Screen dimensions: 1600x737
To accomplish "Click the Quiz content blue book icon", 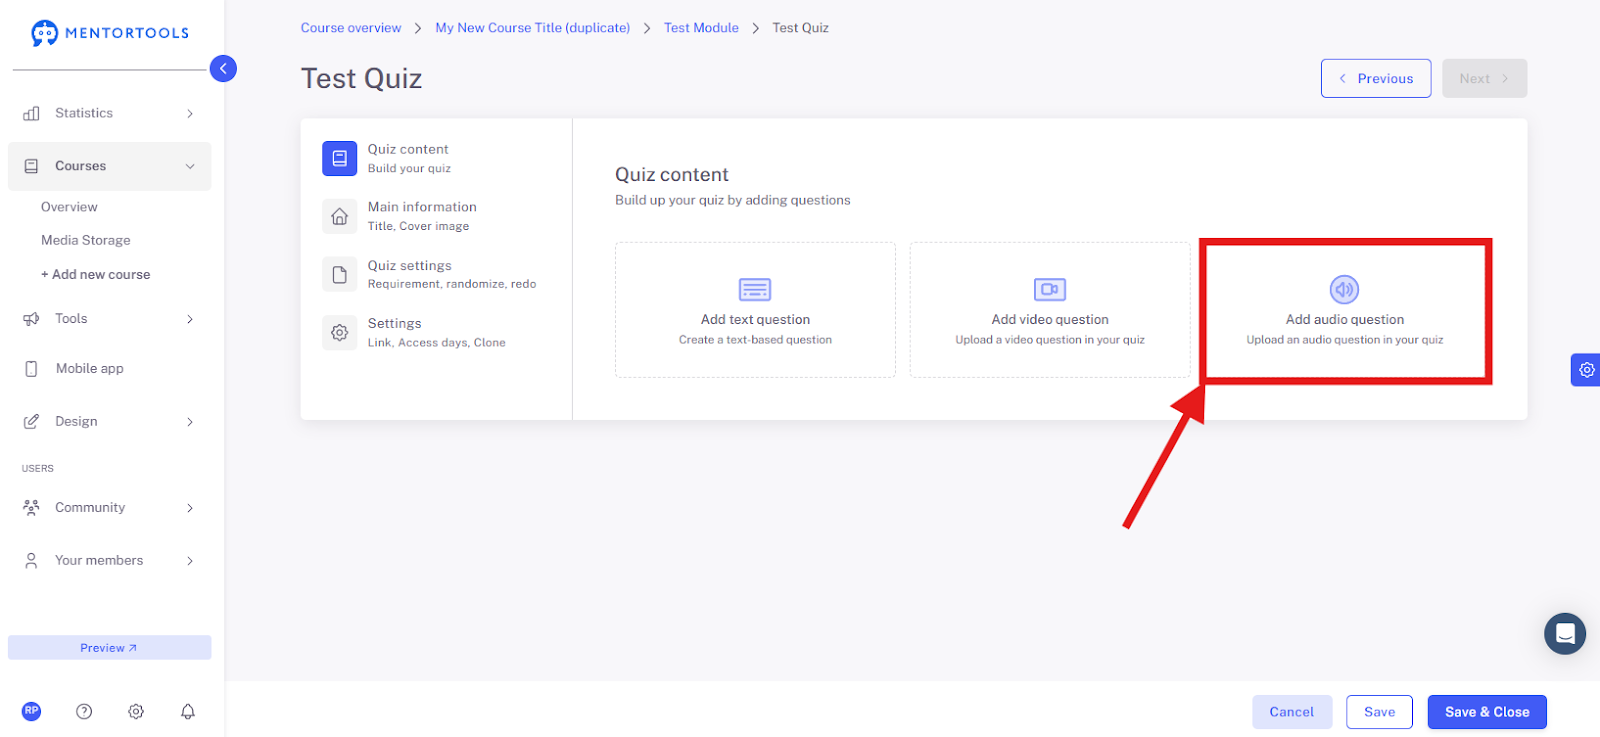I will (x=340, y=158).
